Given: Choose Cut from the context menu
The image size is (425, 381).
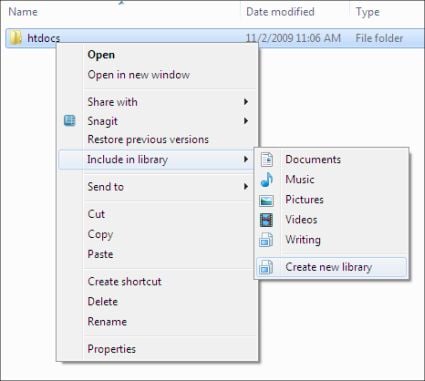Looking at the screenshot, I should tap(96, 214).
